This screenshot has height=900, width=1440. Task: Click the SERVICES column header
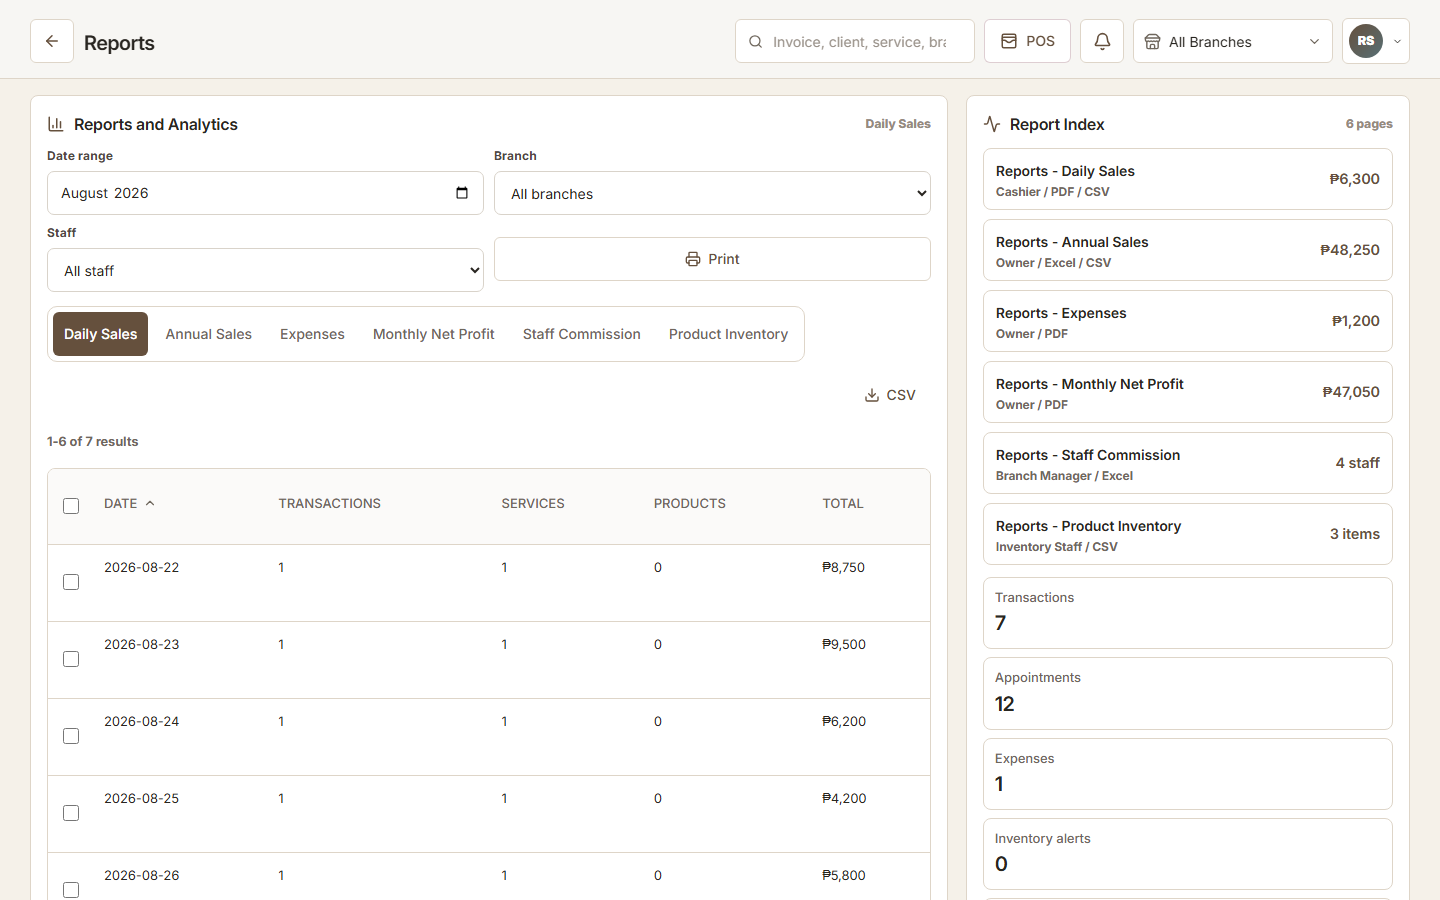pyautogui.click(x=533, y=503)
